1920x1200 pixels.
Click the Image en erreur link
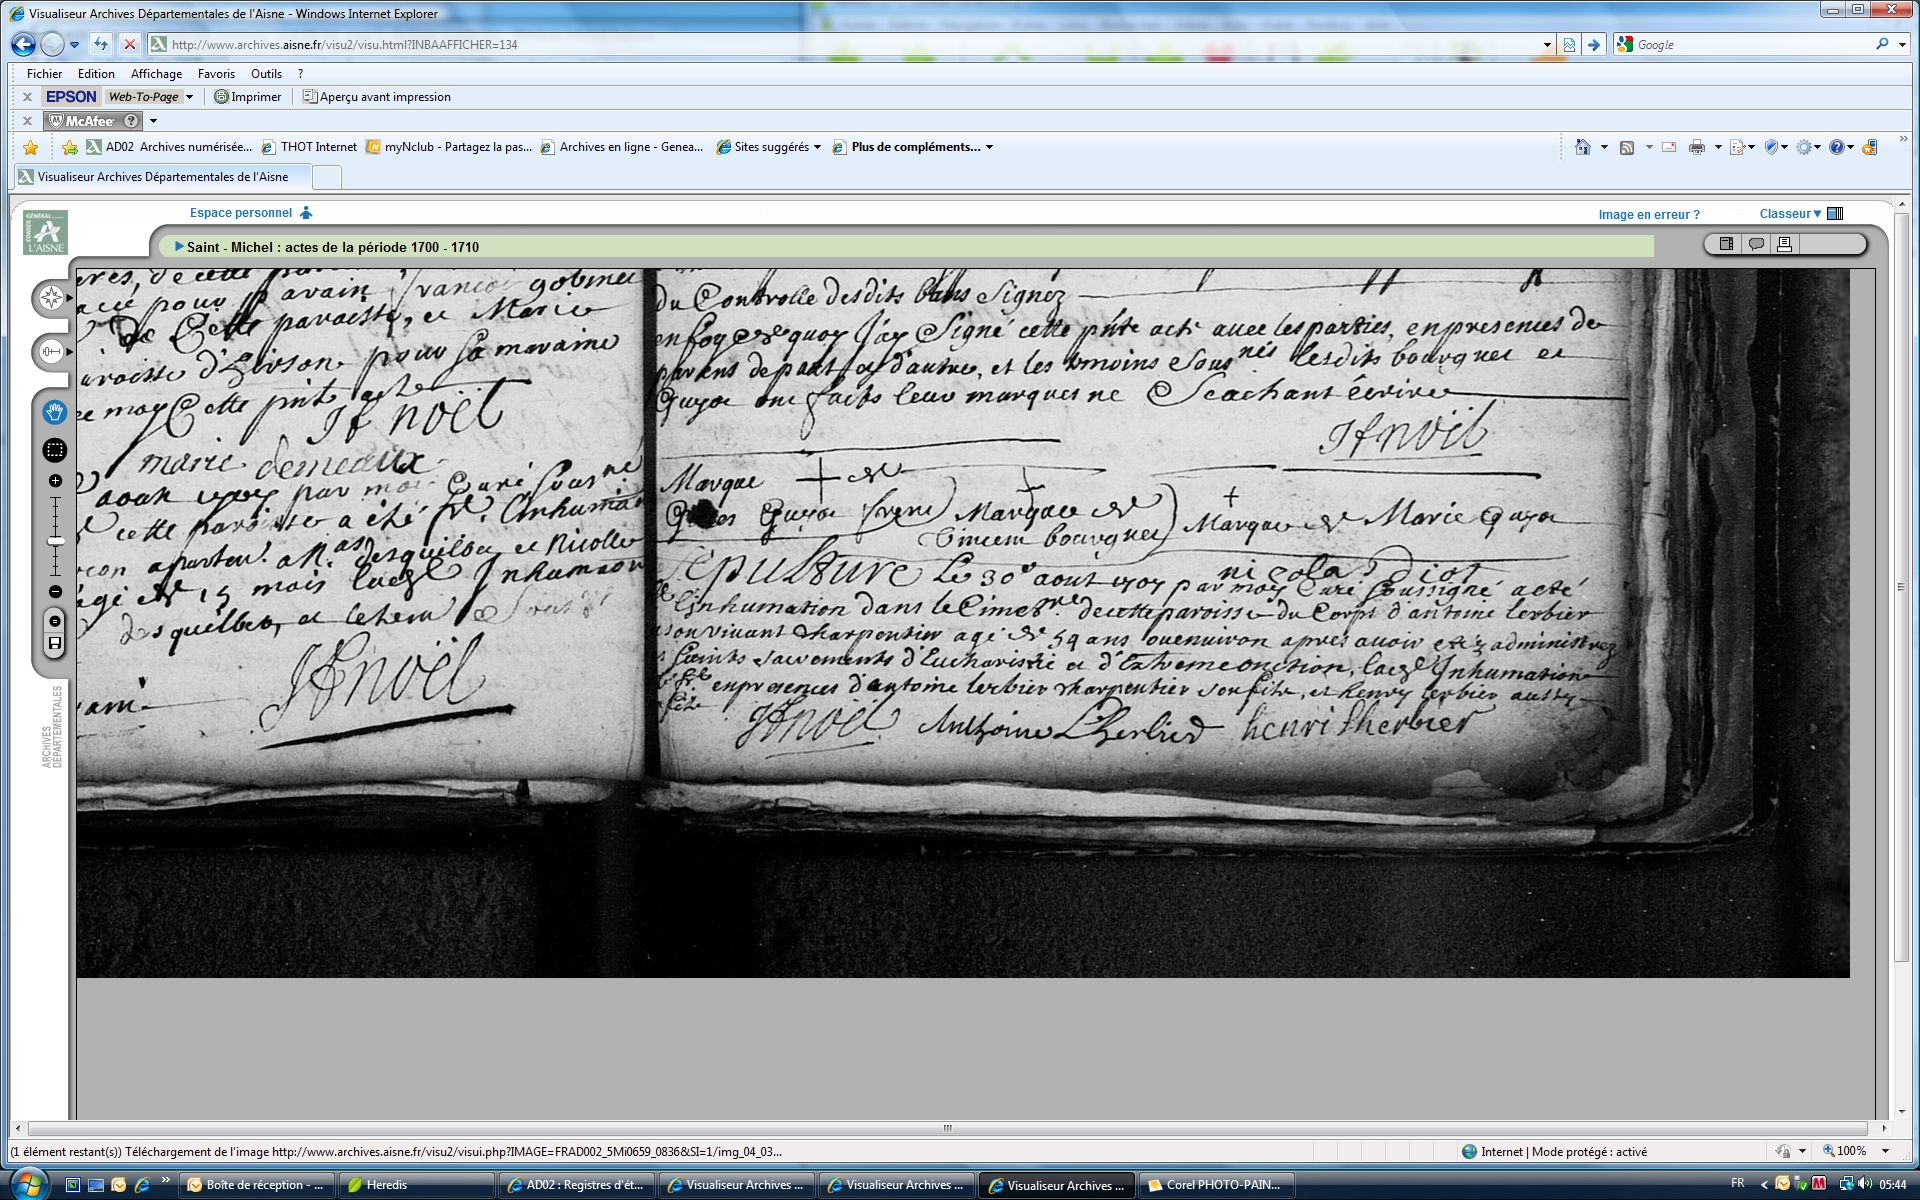click(1648, 214)
